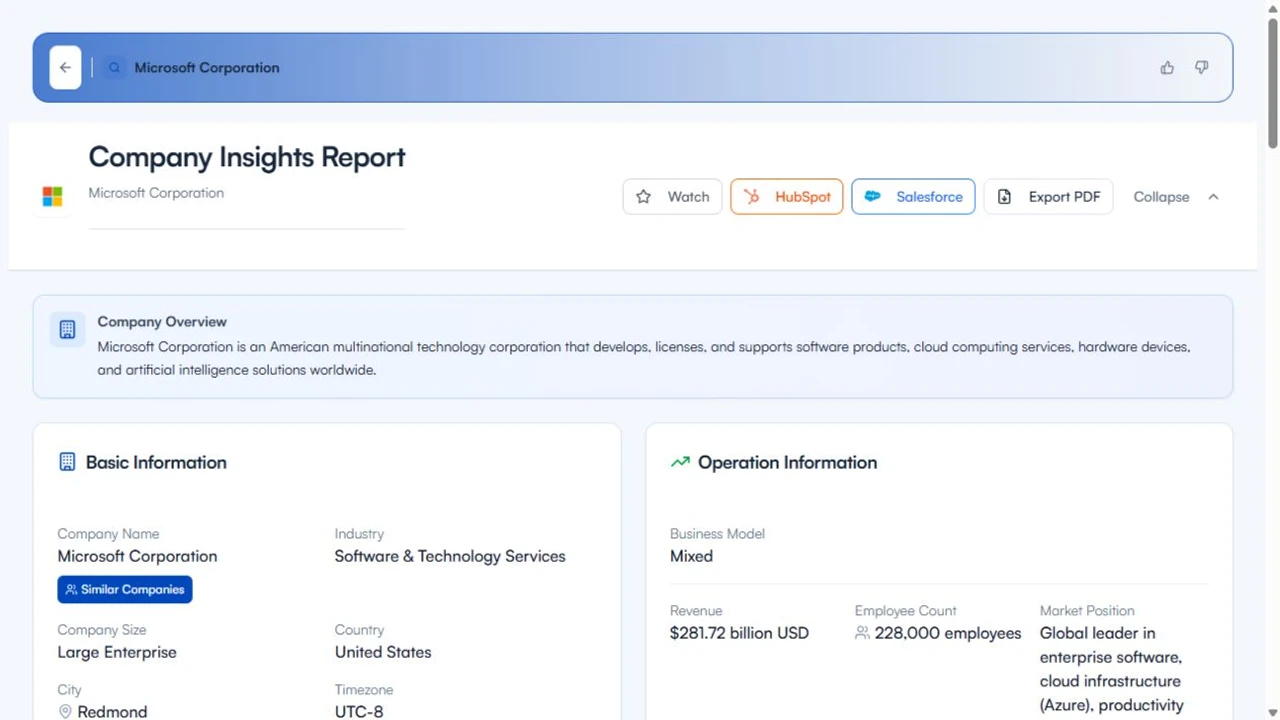Click the Basic Information building icon

[67, 462]
